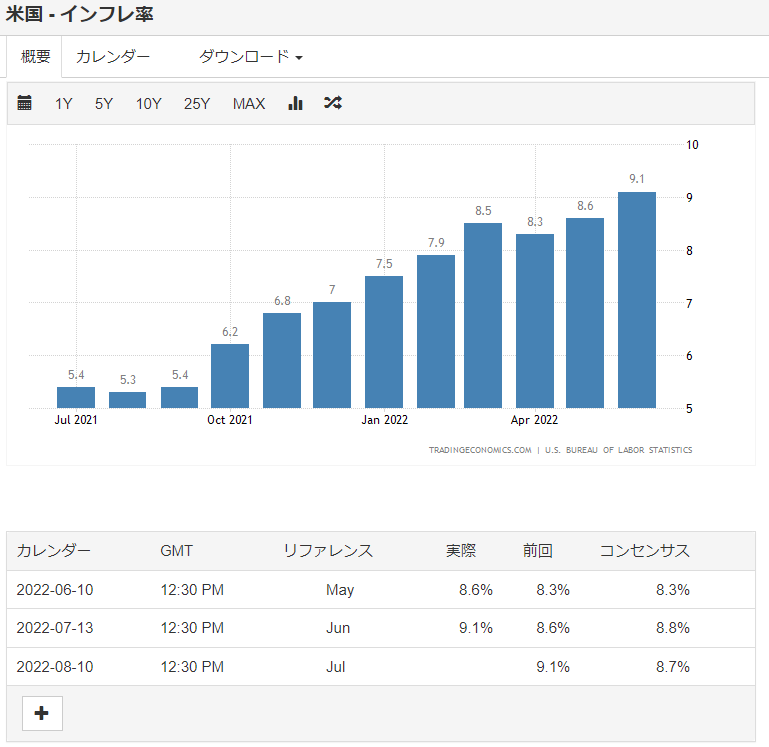Select the 1Y time range

63,103
